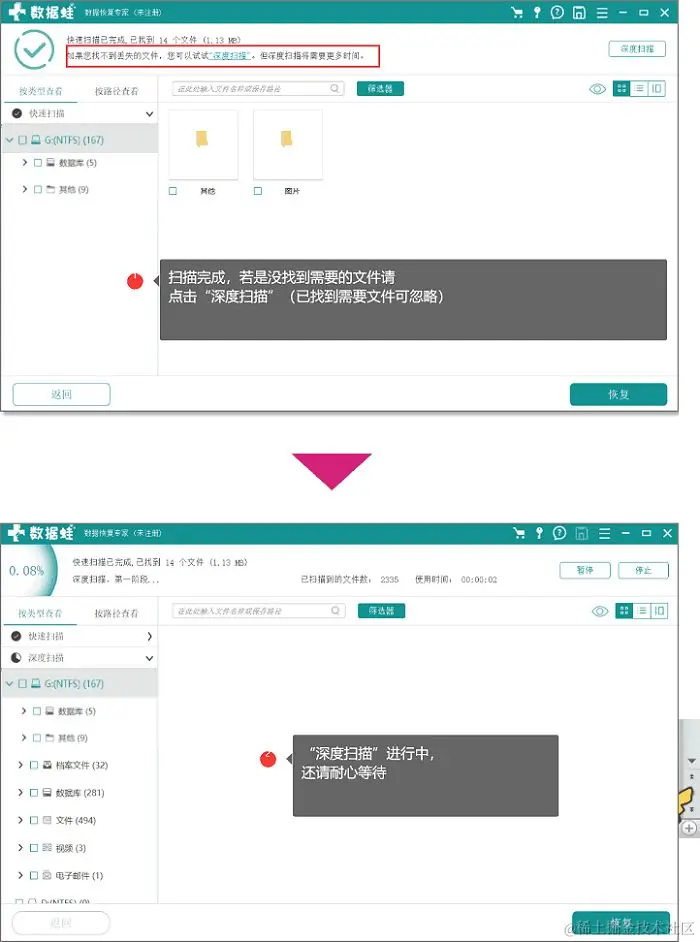Click the G:(NTFS) drive icon in the scan-complete window
This screenshot has width=700, height=942.
click(36, 140)
